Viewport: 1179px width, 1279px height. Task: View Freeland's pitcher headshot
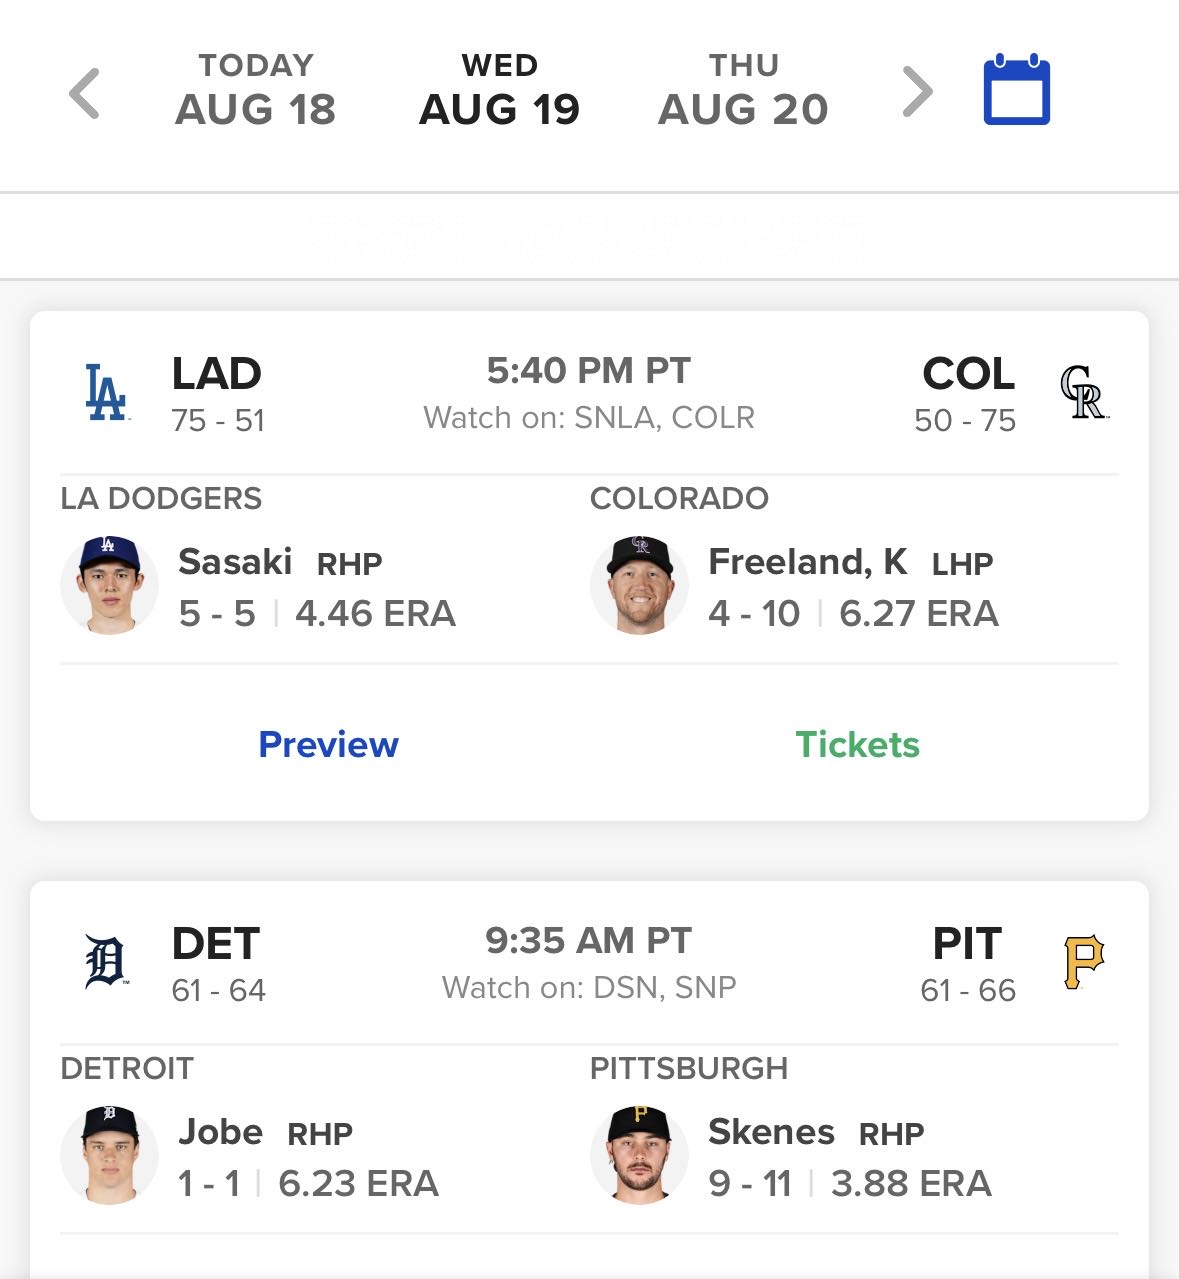pyautogui.click(x=639, y=586)
